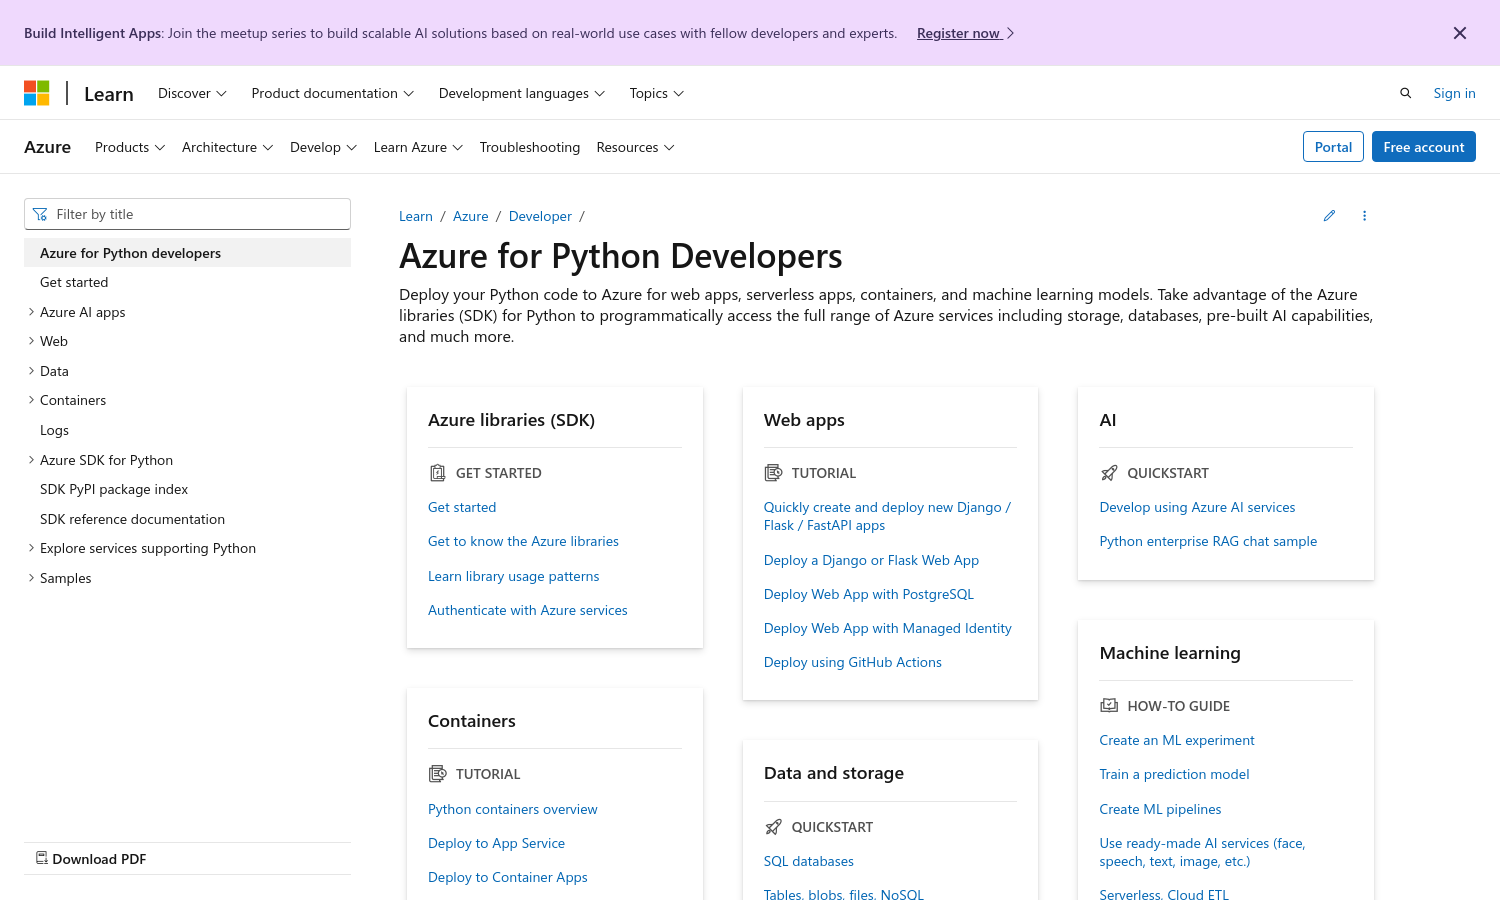Viewport: 1500px width, 900px height.
Task: Expand the Azure AI apps tree node
Action: point(31,312)
